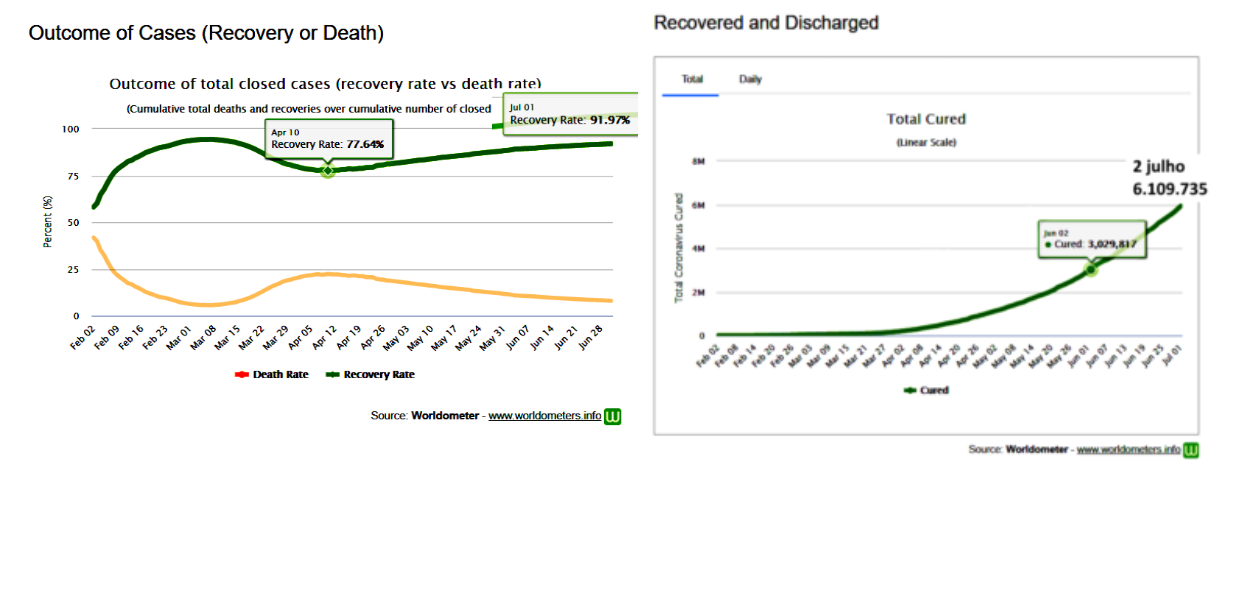This screenshot has height=600, width=1240.
Task: Click the Jun 02 Cured tooltip
Action: click(x=1091, y=238)
